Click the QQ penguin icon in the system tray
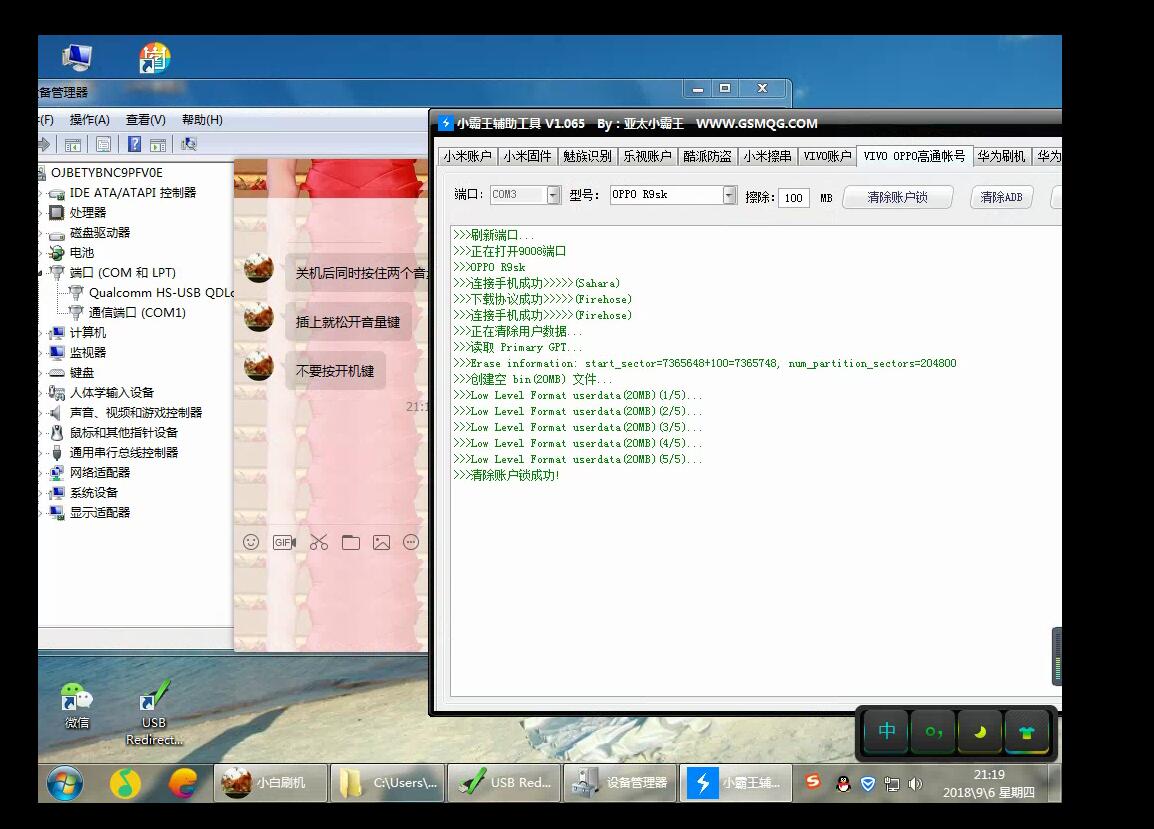 [x=843, y=784]
